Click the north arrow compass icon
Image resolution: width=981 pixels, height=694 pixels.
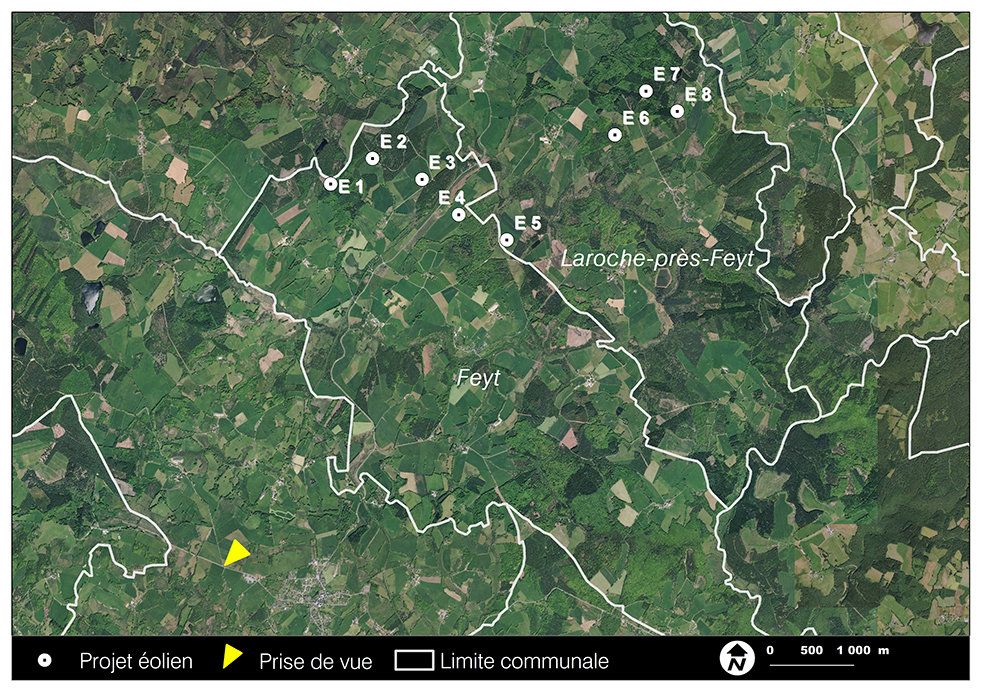pos(736,658)
